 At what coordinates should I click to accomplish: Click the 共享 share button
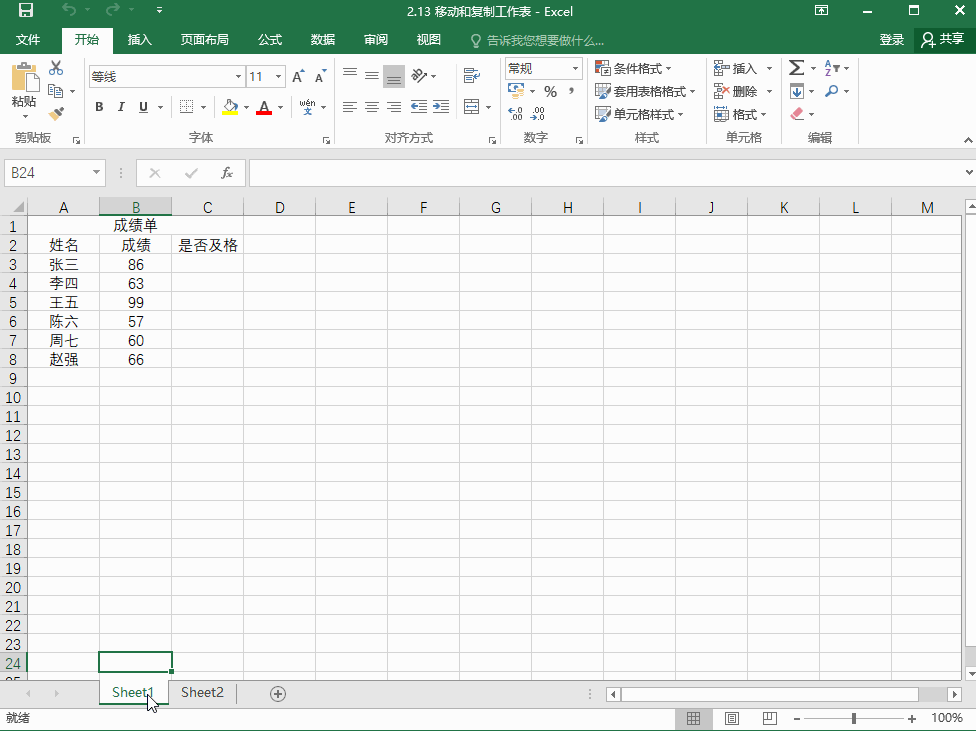[x=944, y=40]
